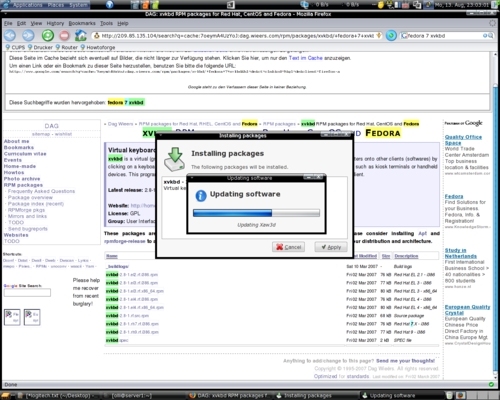500x400 pixels.
Task: Click the 'Text im Cache' link
Action: click(305, 58)
